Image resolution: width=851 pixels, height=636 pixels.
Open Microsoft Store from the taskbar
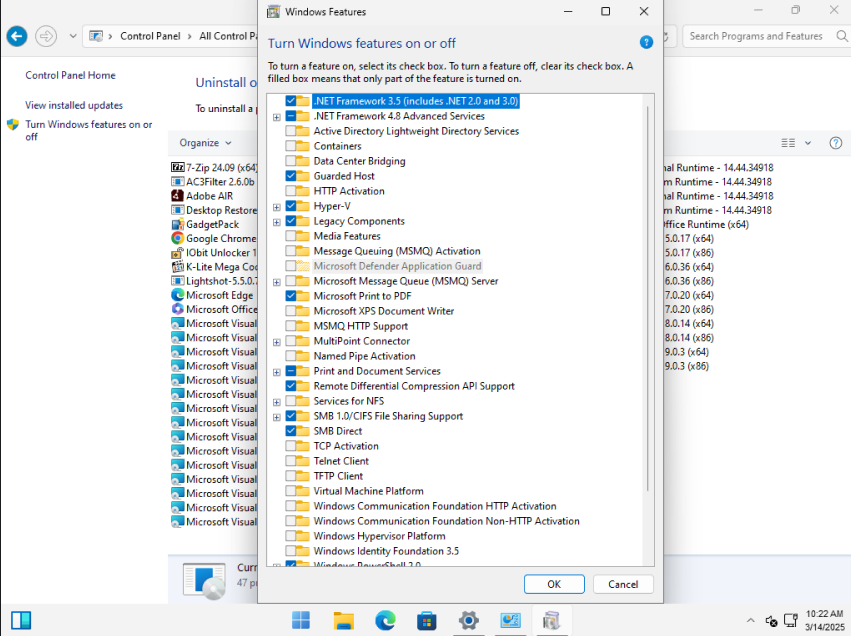[427, 620]
